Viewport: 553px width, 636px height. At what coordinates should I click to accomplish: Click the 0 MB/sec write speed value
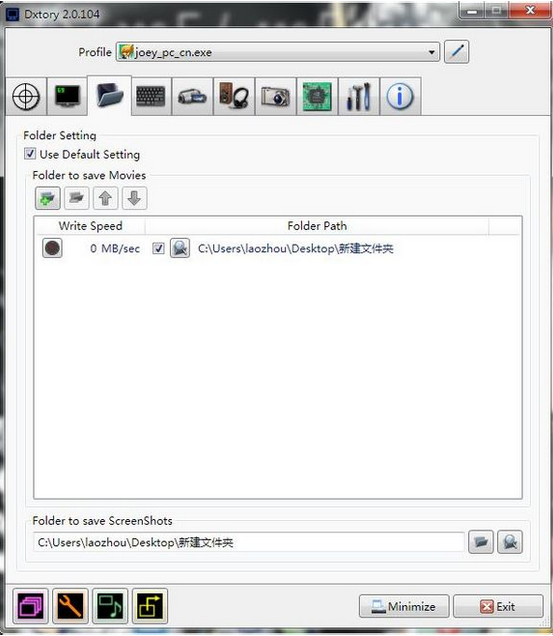[x=115, y=248]
